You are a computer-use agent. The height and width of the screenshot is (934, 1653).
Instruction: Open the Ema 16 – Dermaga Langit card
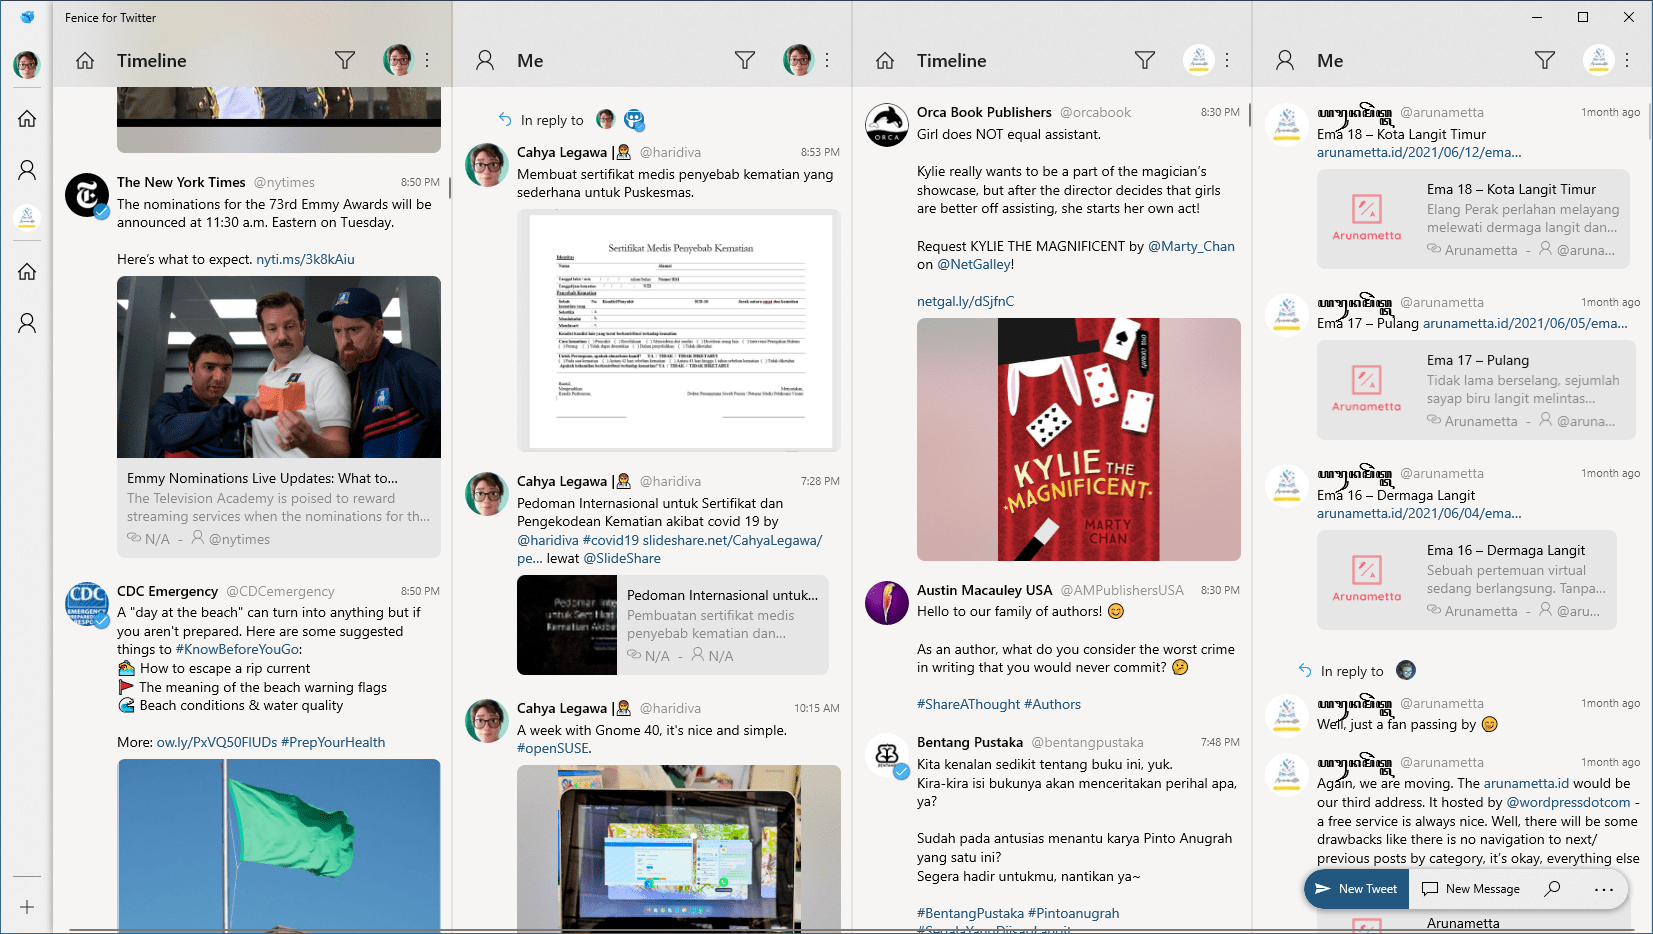point(1467,580)
